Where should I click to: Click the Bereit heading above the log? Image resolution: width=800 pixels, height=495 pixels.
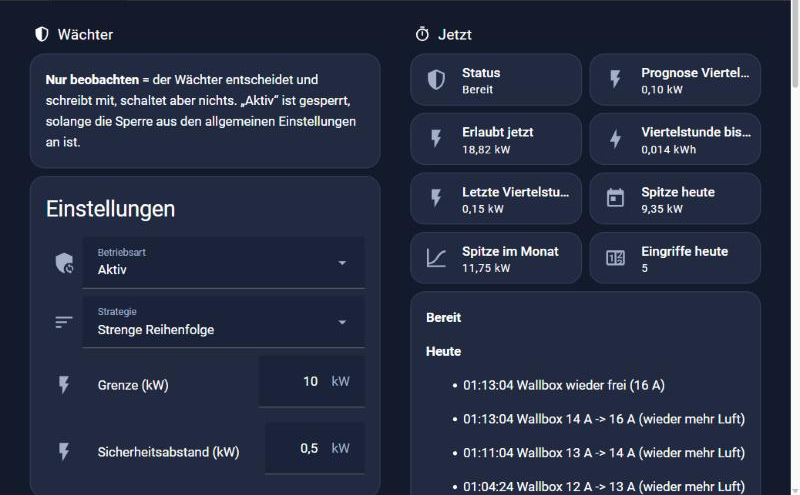(x=443, y=317)
